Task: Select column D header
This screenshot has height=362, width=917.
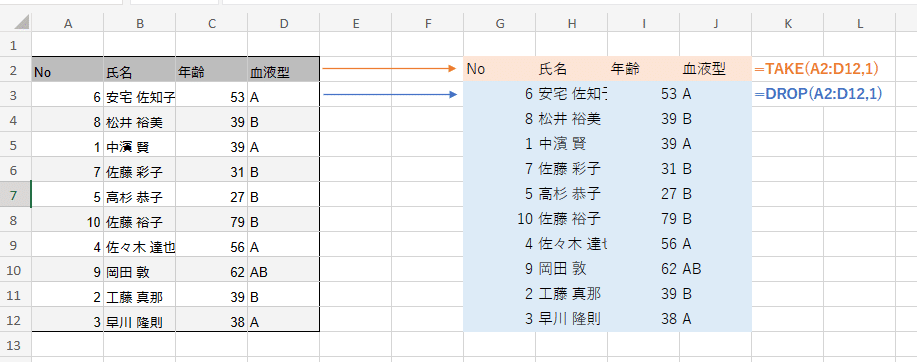Action: (x=284, y=23)
